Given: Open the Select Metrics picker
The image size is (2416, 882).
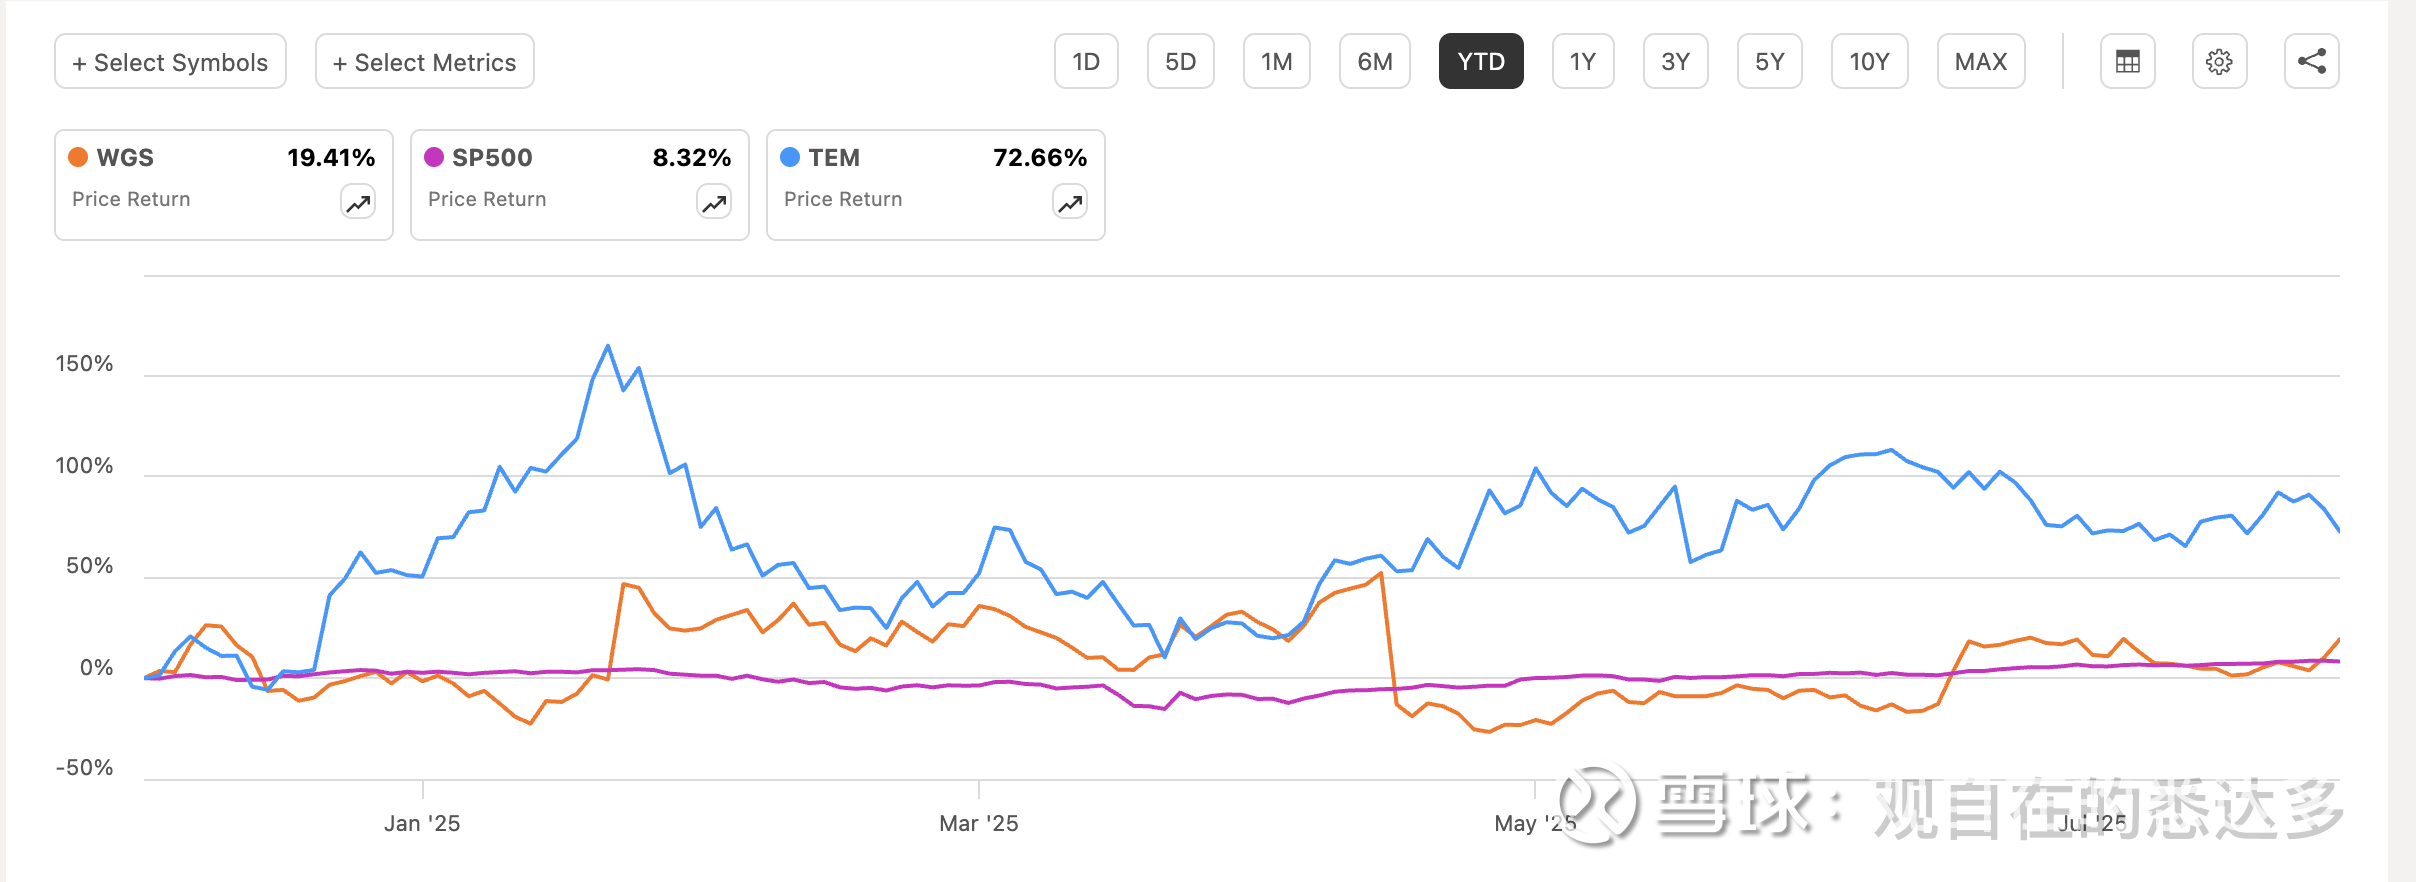Looking at the screenshot, I should pos(424,62).
